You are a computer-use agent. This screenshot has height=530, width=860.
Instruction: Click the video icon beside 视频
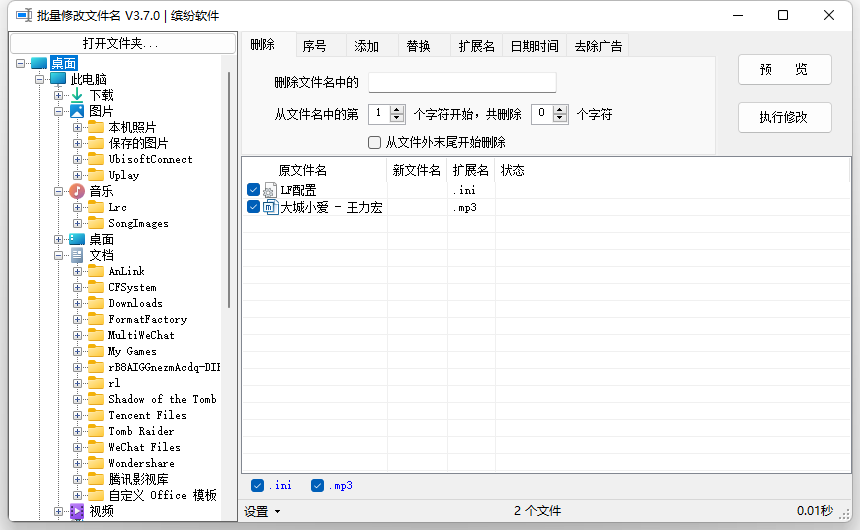[x=77, y=511]
